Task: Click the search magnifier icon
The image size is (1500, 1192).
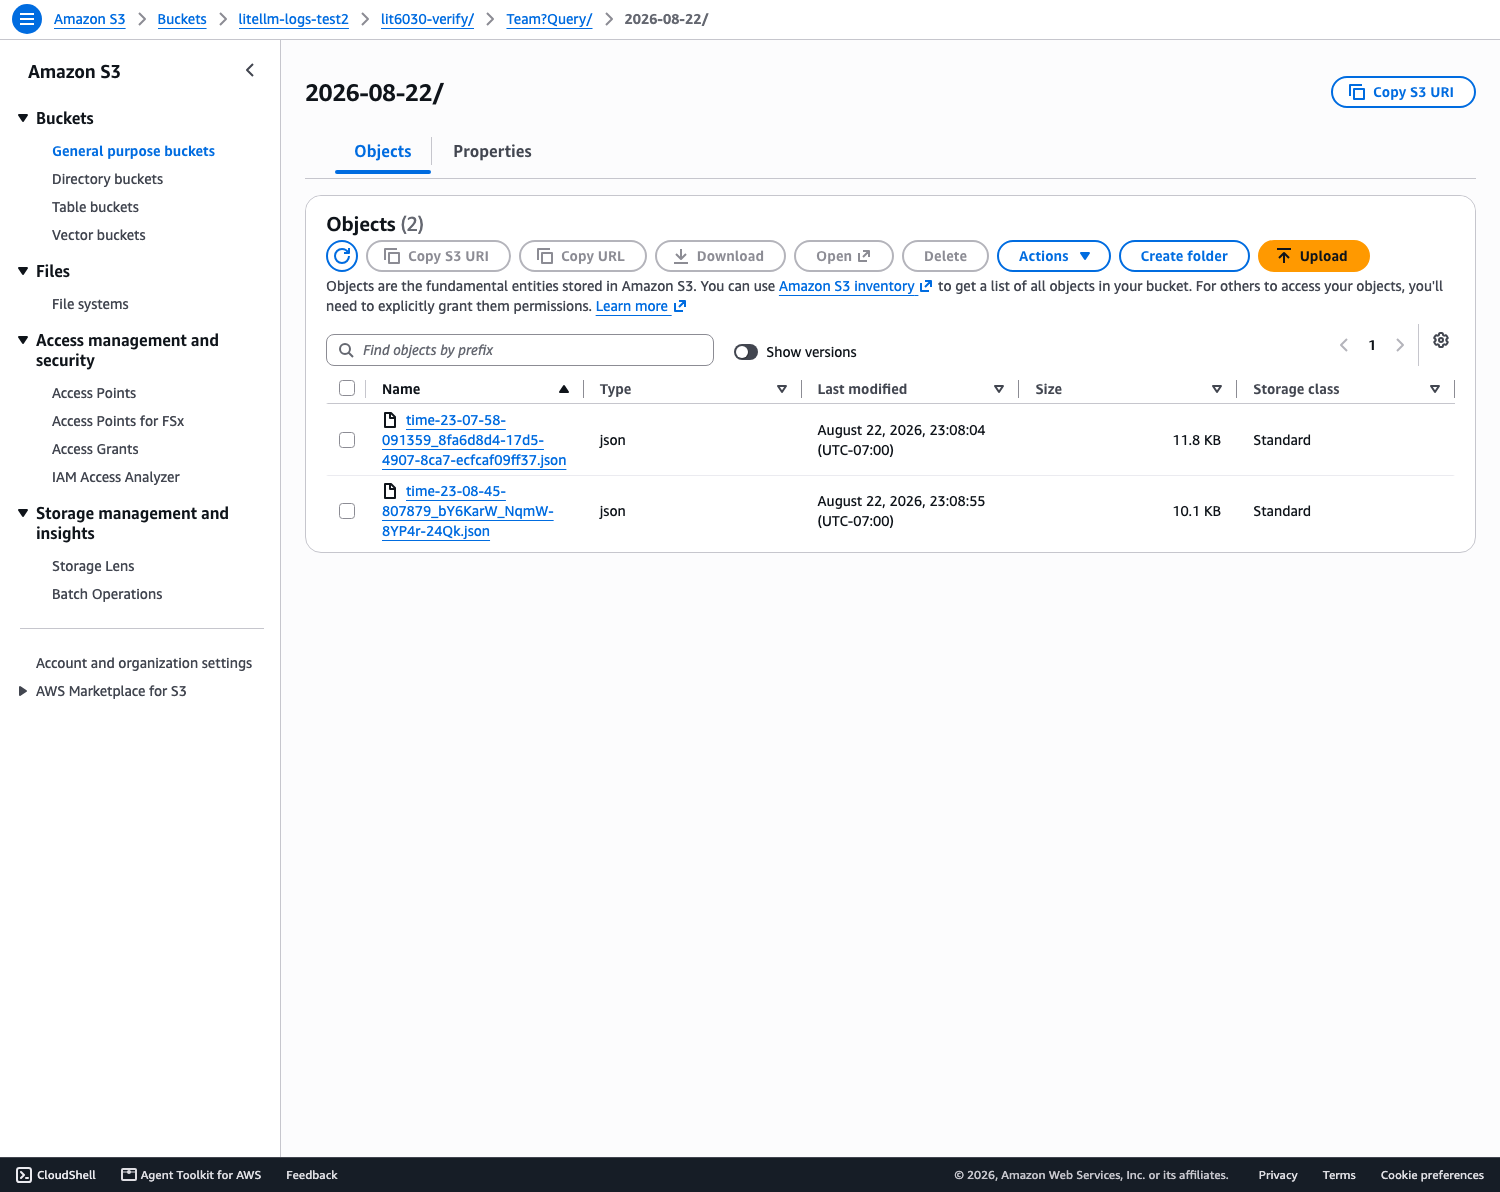Action: (x=346, y=350)
